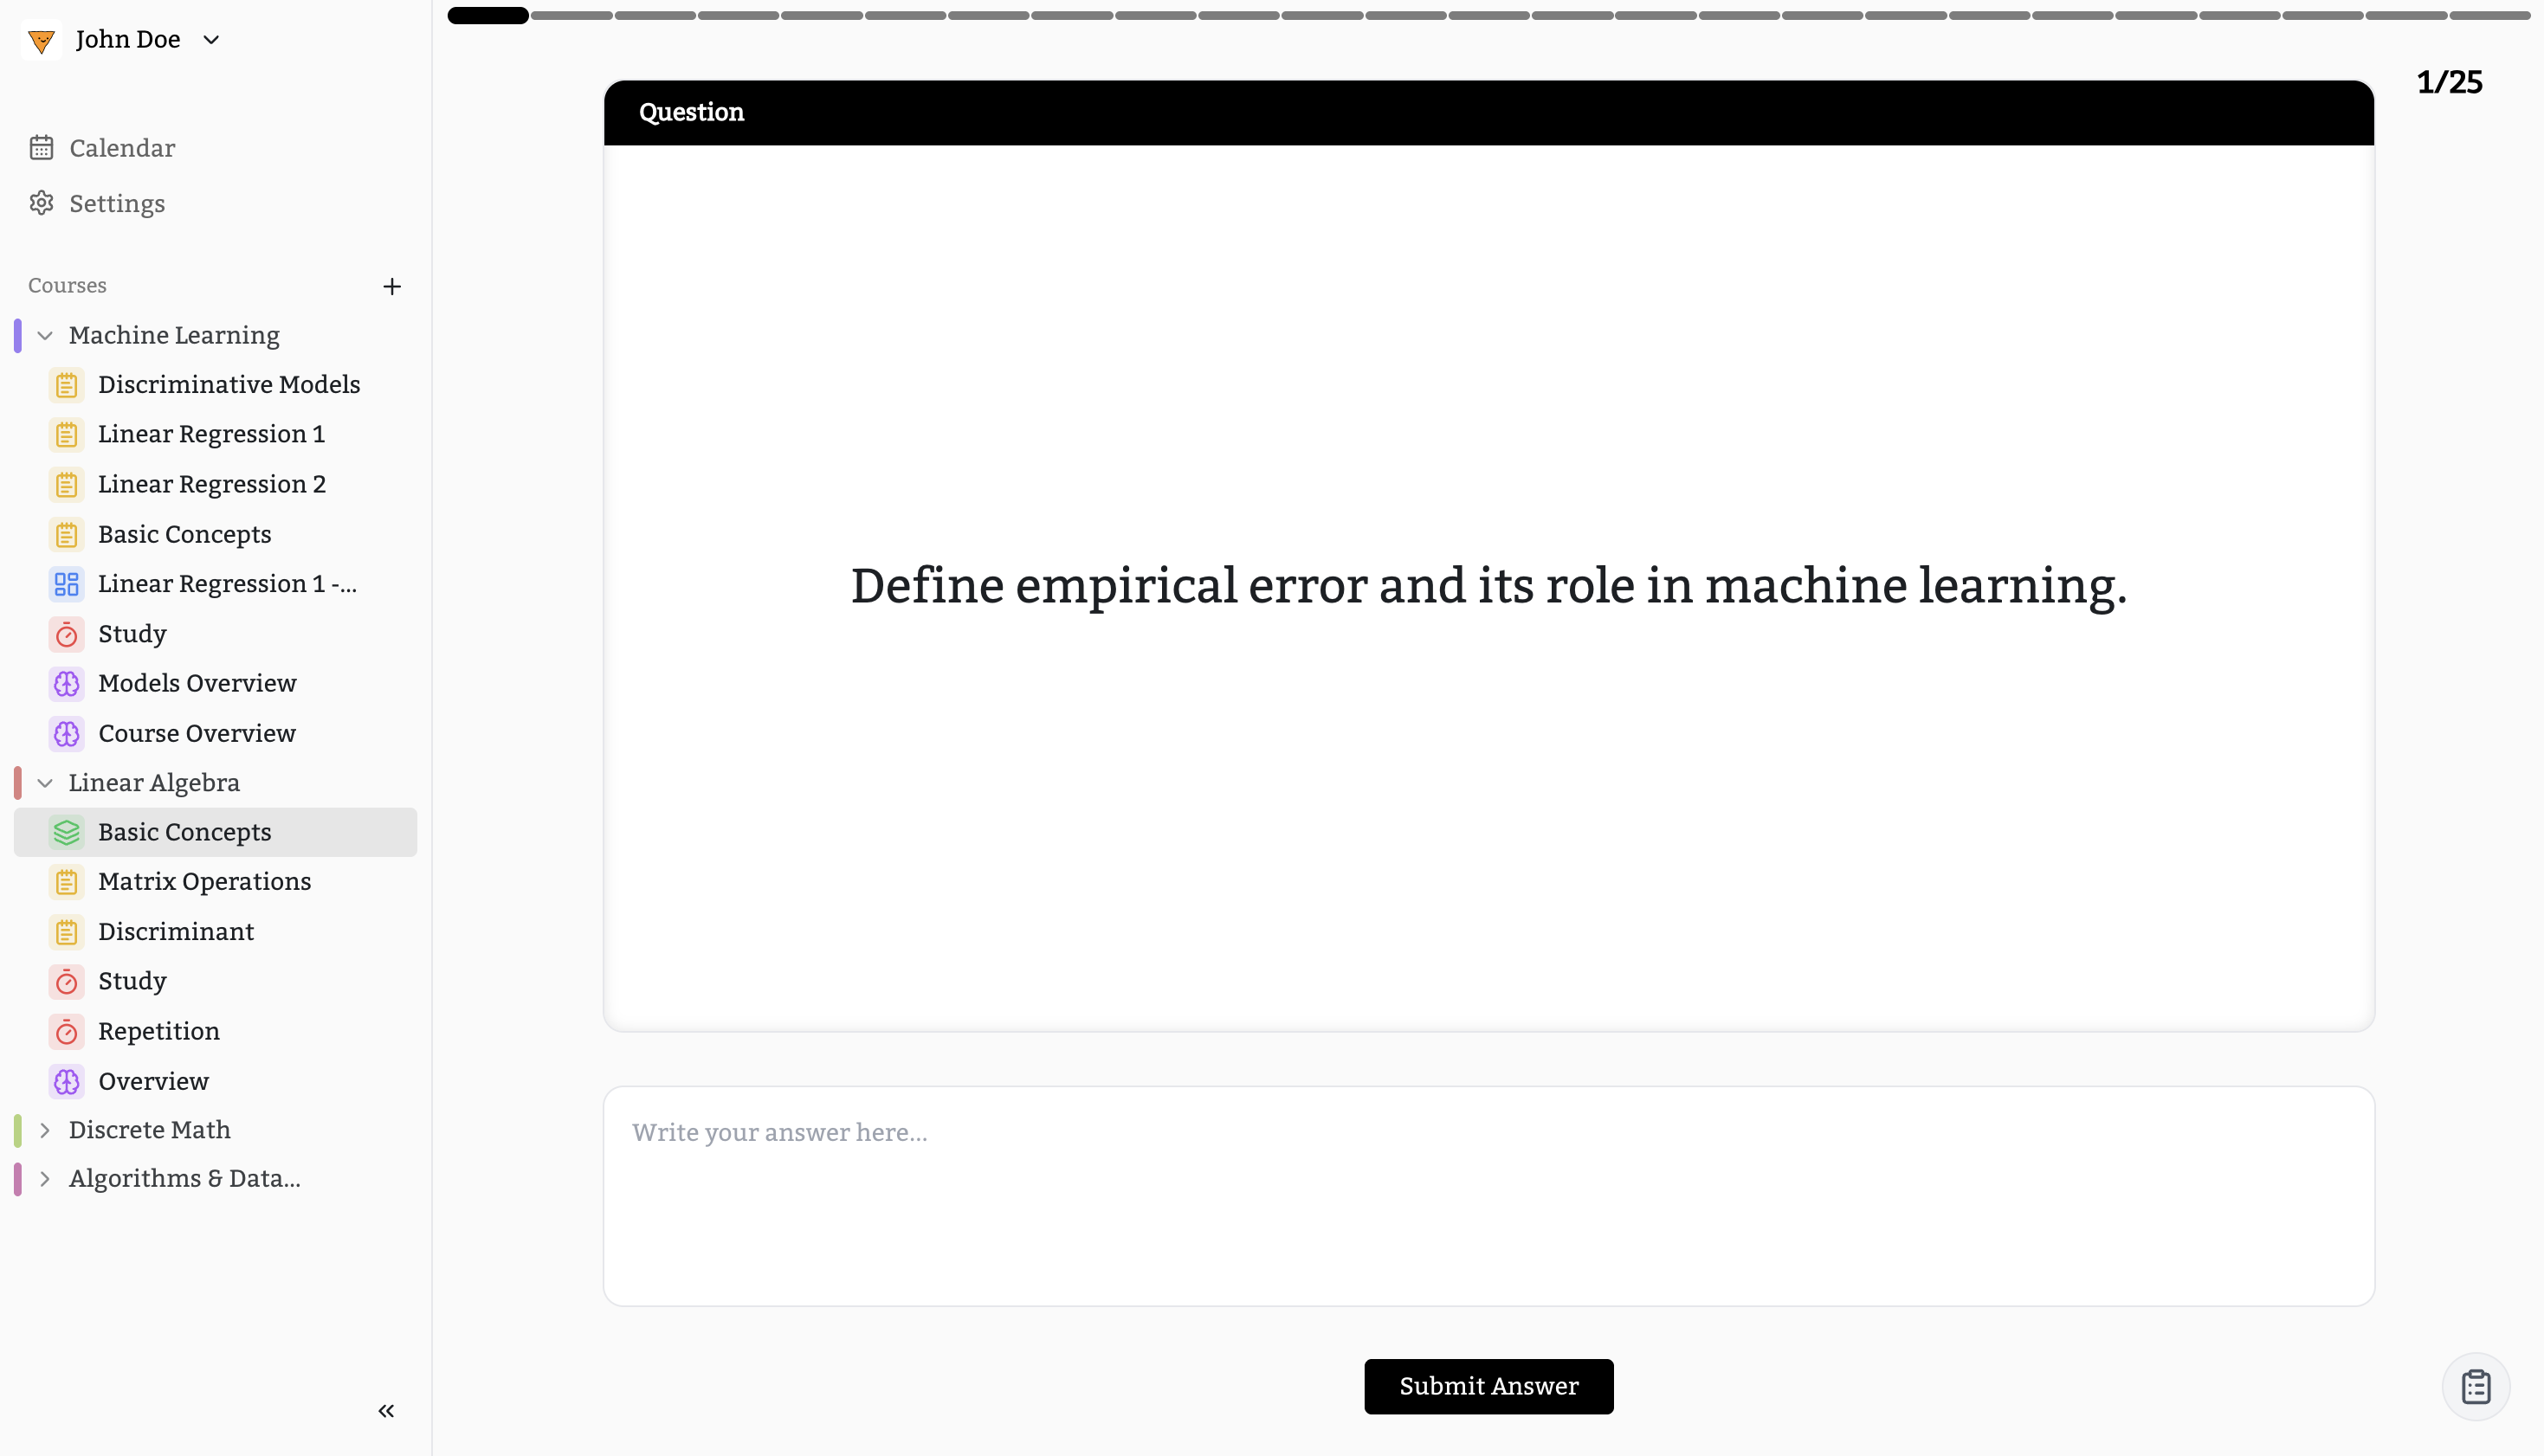Click the second progress bar segment
The width and height of the screenshot is (2544, 1456).
(x=571, y=16)
